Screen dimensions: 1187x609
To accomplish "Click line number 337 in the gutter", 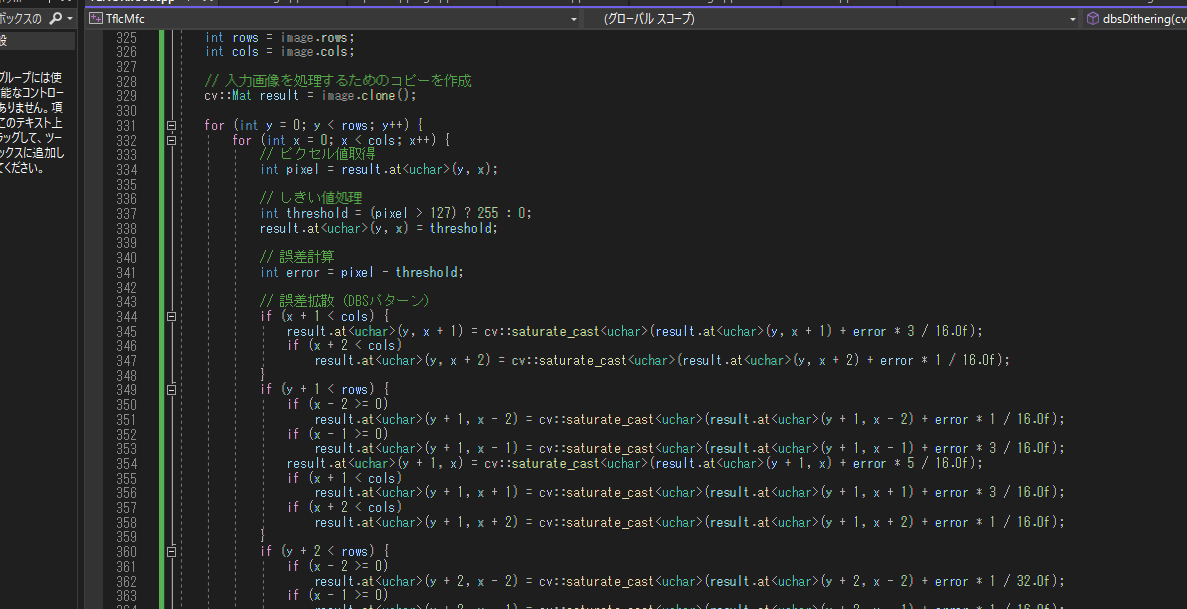I will coord(126,214).
